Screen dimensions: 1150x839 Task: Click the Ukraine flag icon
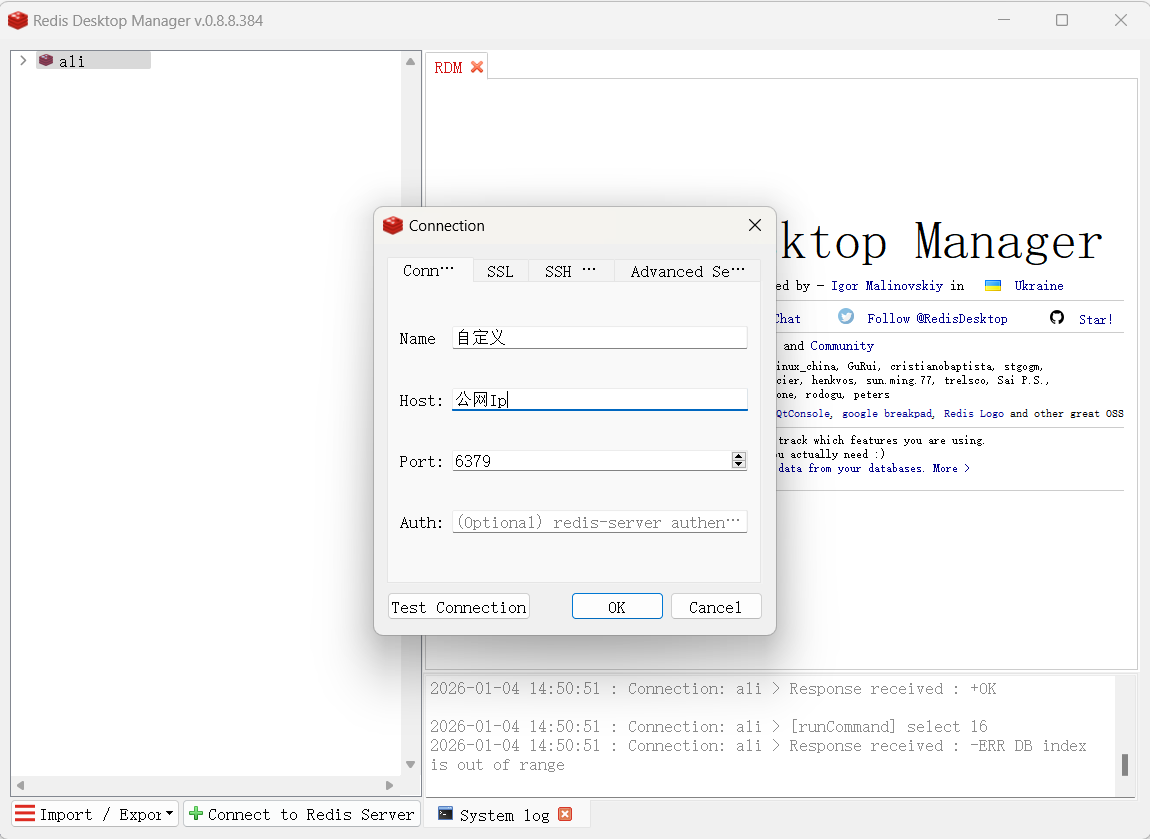(x=993, y=285)
